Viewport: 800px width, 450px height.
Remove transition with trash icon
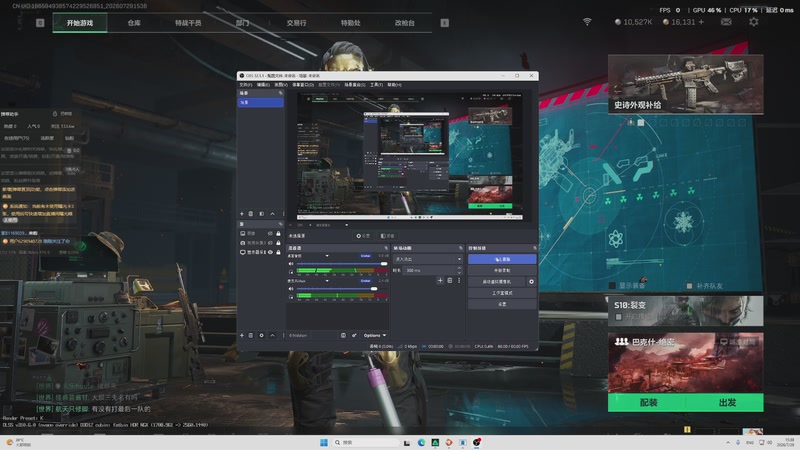coord(449,280)
